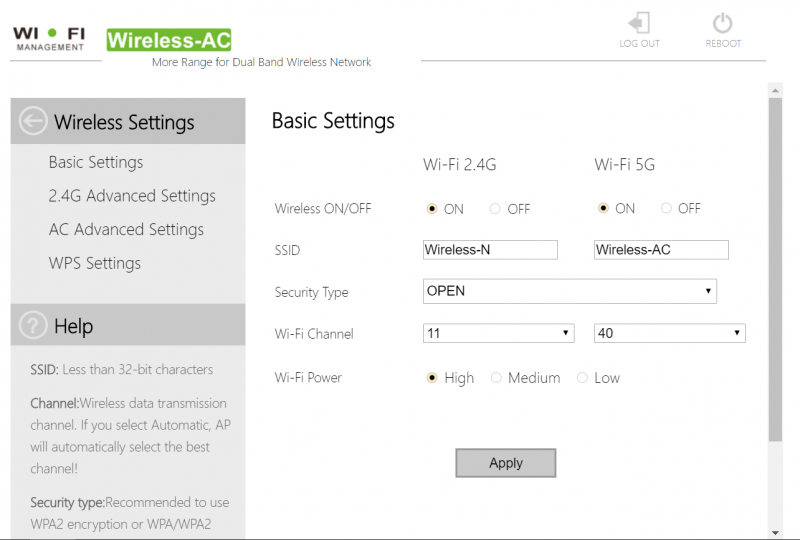The height and width of the screenshot is (540, 800).
Task: Click the Wi-Fi 2.4G column heading
Action: (459, 164)
